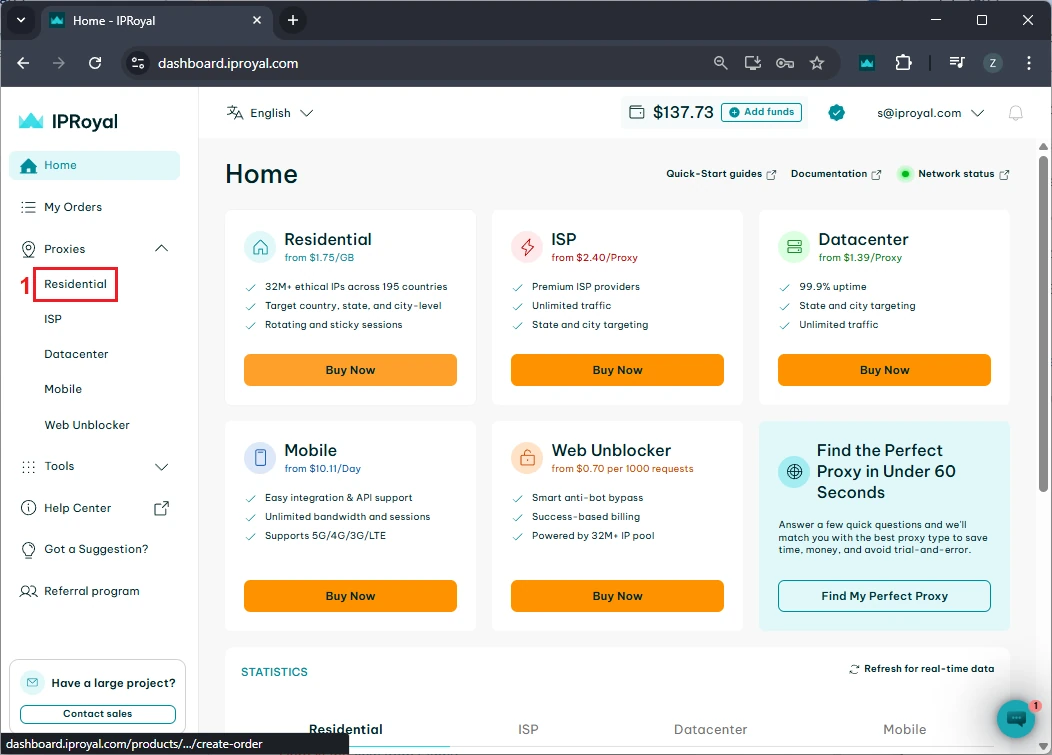This screenshot has width=1052, height=755.
Task: Click the verified badge icon
Action: click(836, 113)
